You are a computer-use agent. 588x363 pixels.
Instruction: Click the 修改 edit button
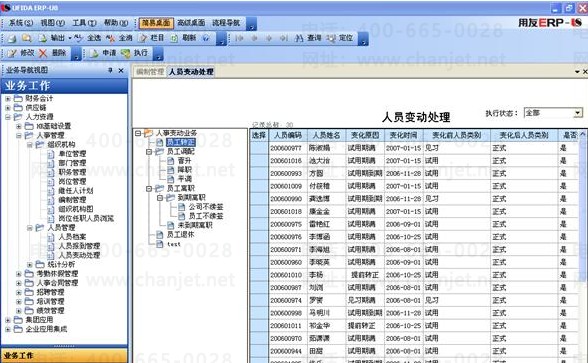pos(21,53)
